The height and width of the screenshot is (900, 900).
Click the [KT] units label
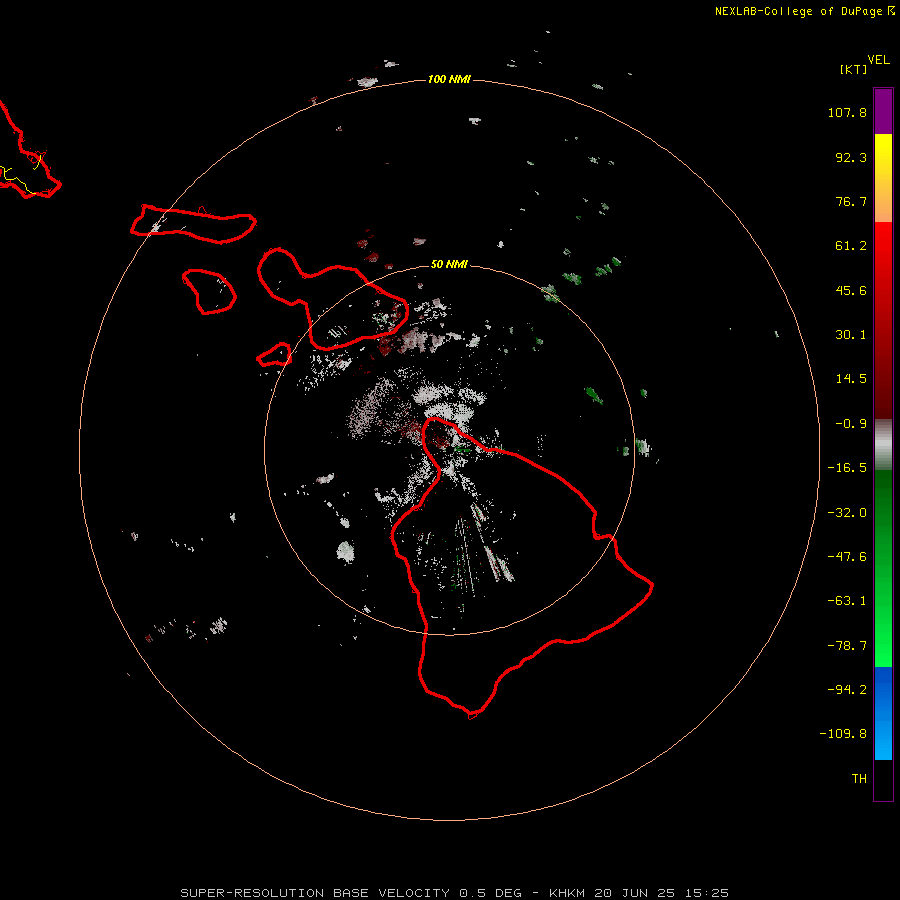pyautogui.click(x=853, y=69)
